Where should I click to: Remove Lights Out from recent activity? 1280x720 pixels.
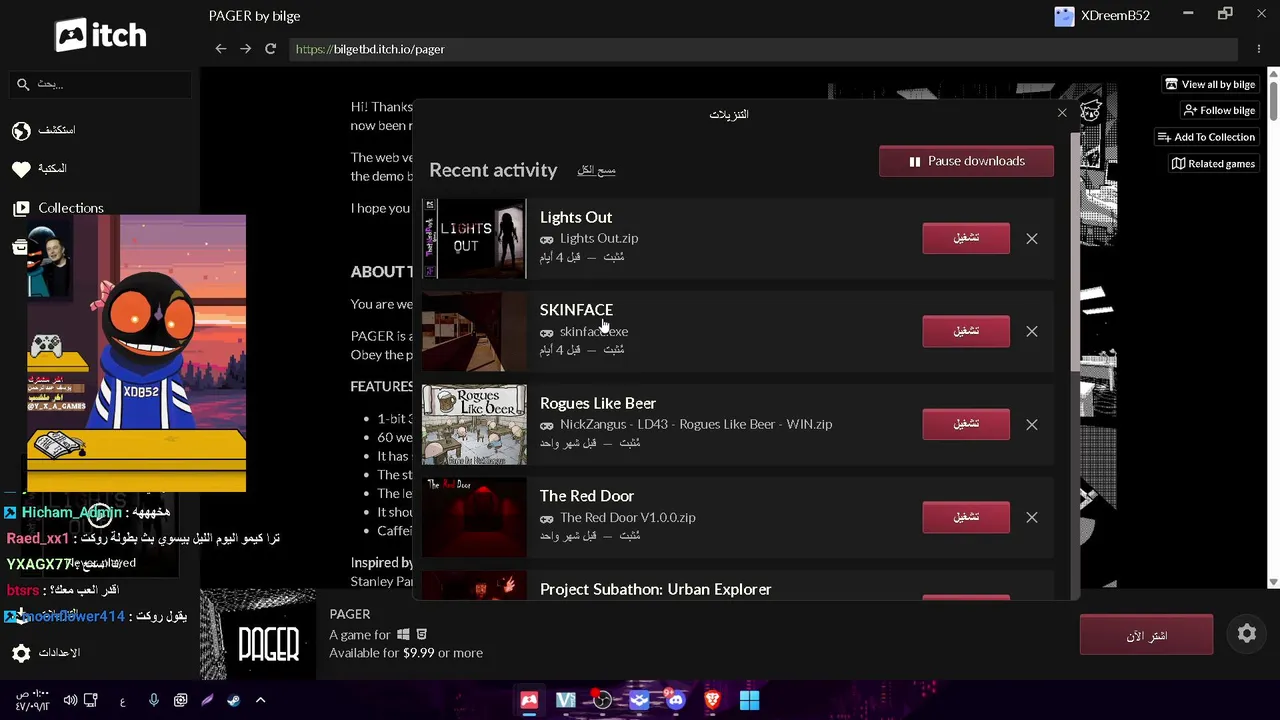click(1032, 238)
